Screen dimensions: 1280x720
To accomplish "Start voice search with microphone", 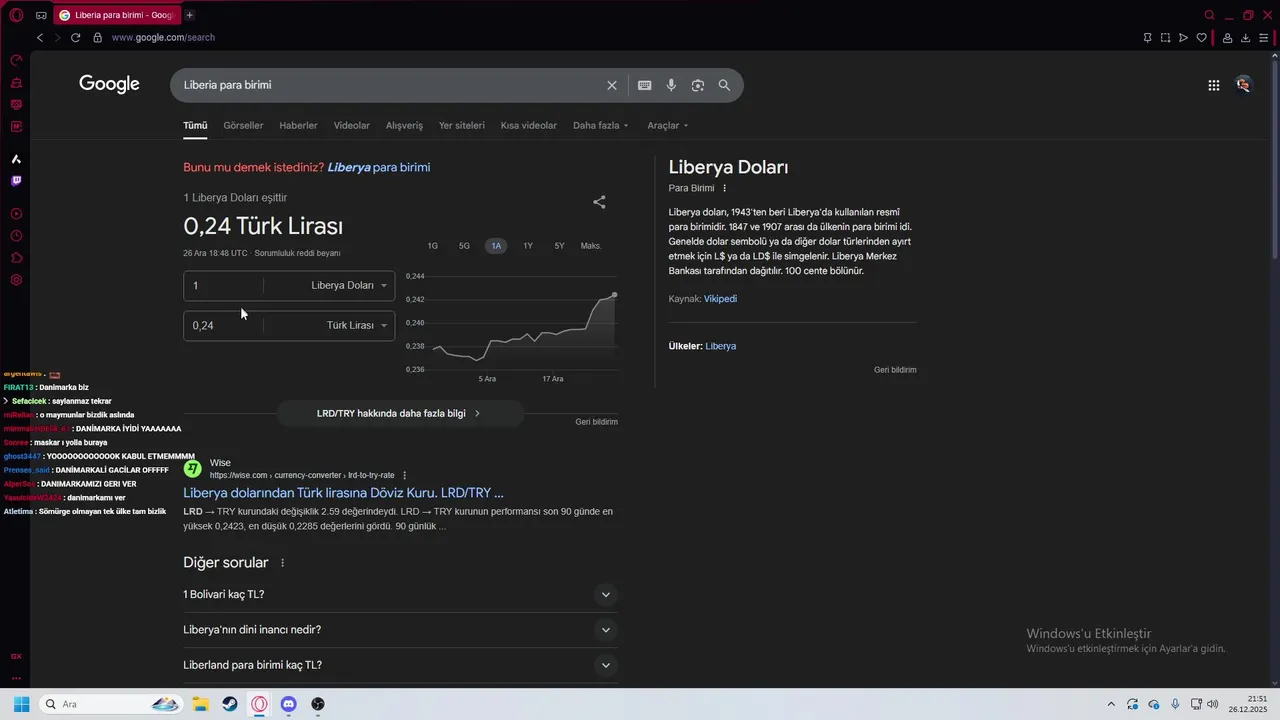I will click(x=672, y=85).
